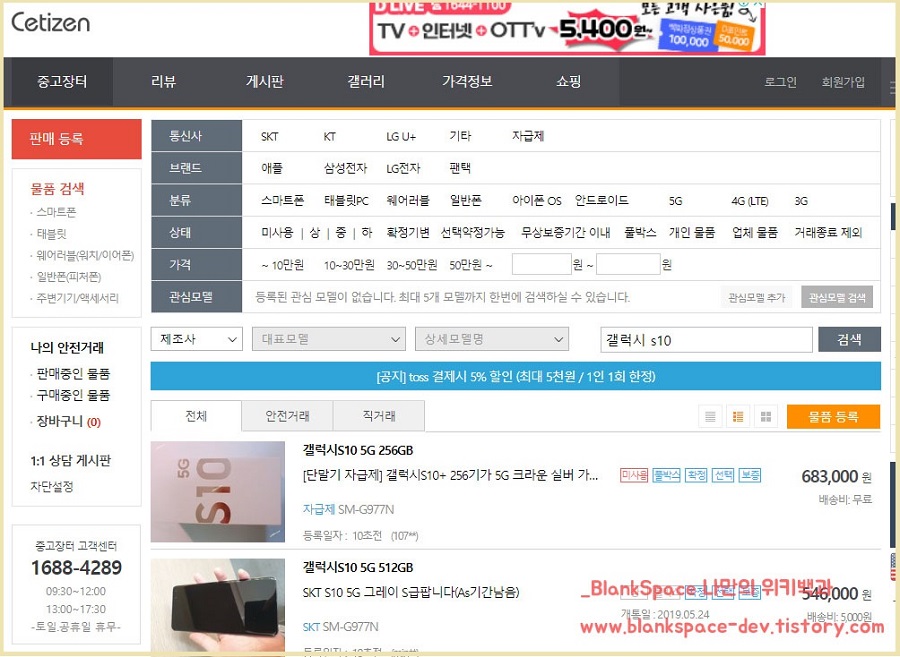Screen dimensions: 900x657
Task: Filter by 거래종료 제외
Action: [828, 232]
